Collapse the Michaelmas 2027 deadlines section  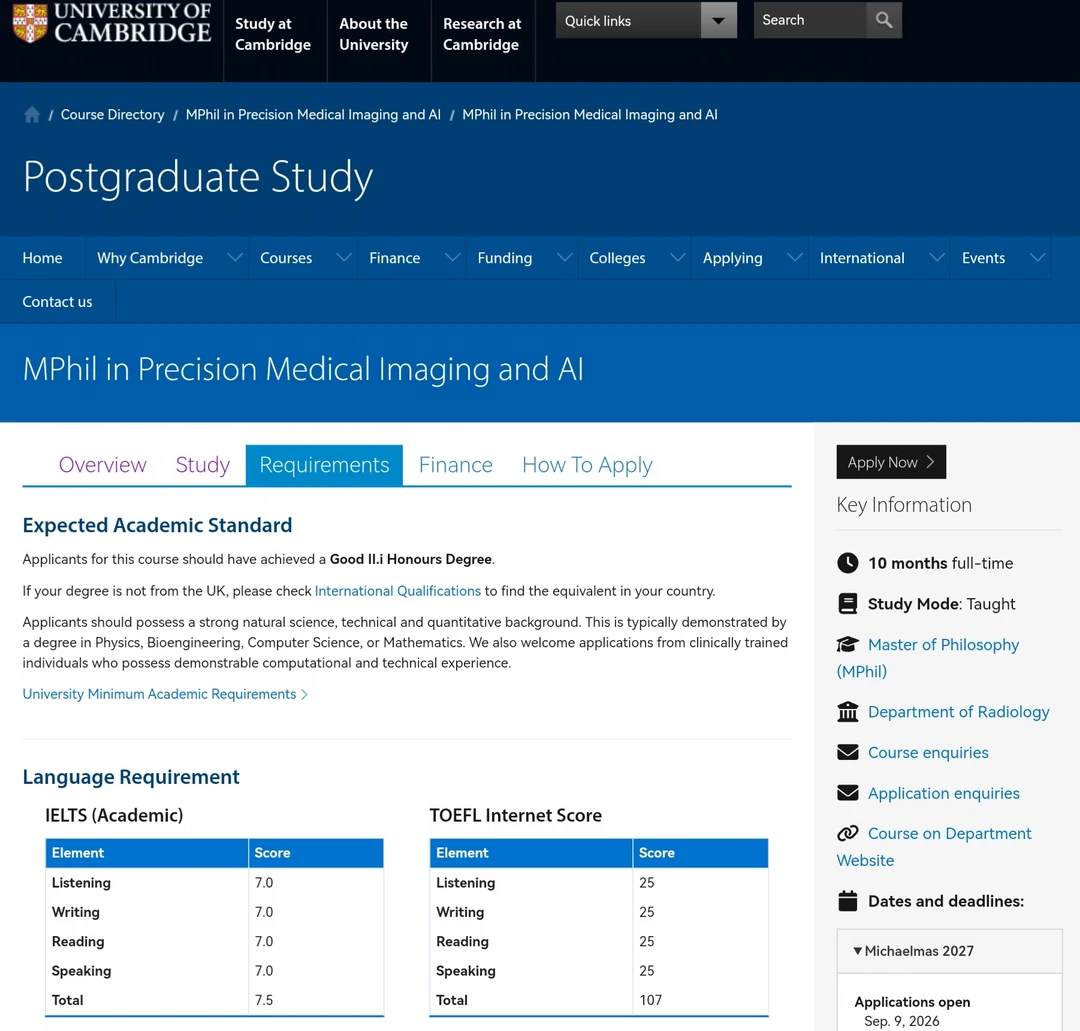click(949, 951)
